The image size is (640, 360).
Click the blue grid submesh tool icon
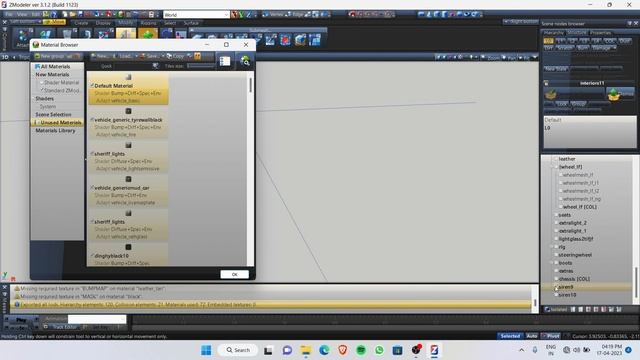315,40
